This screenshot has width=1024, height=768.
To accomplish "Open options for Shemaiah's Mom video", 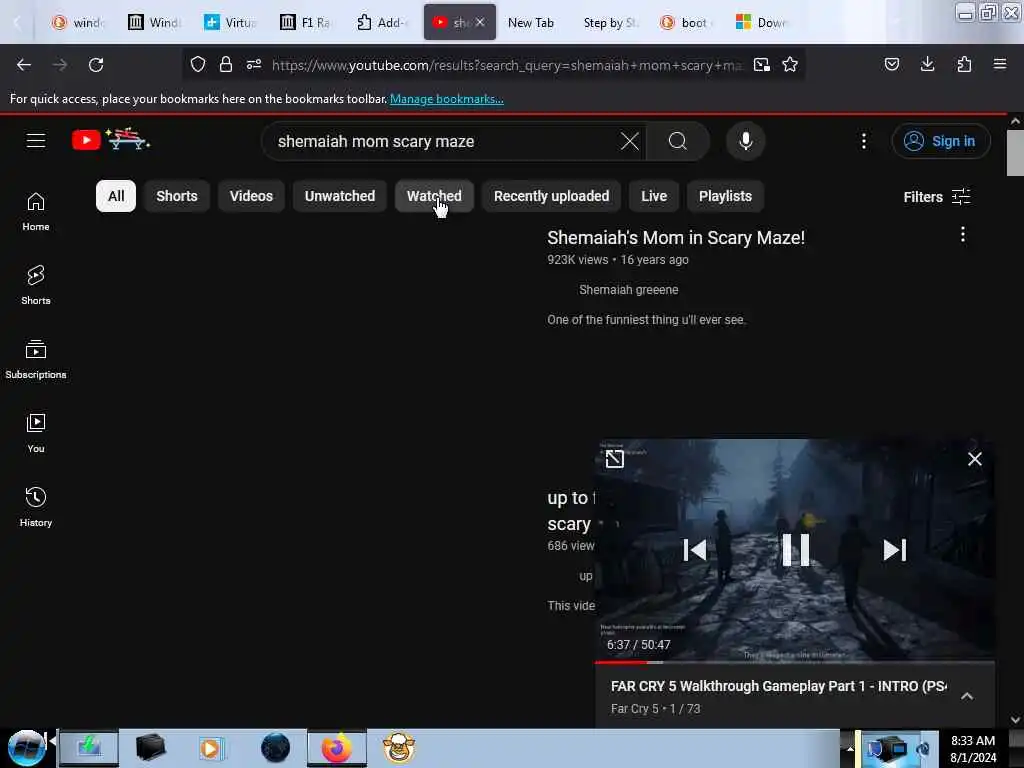I will click(963, 234).
